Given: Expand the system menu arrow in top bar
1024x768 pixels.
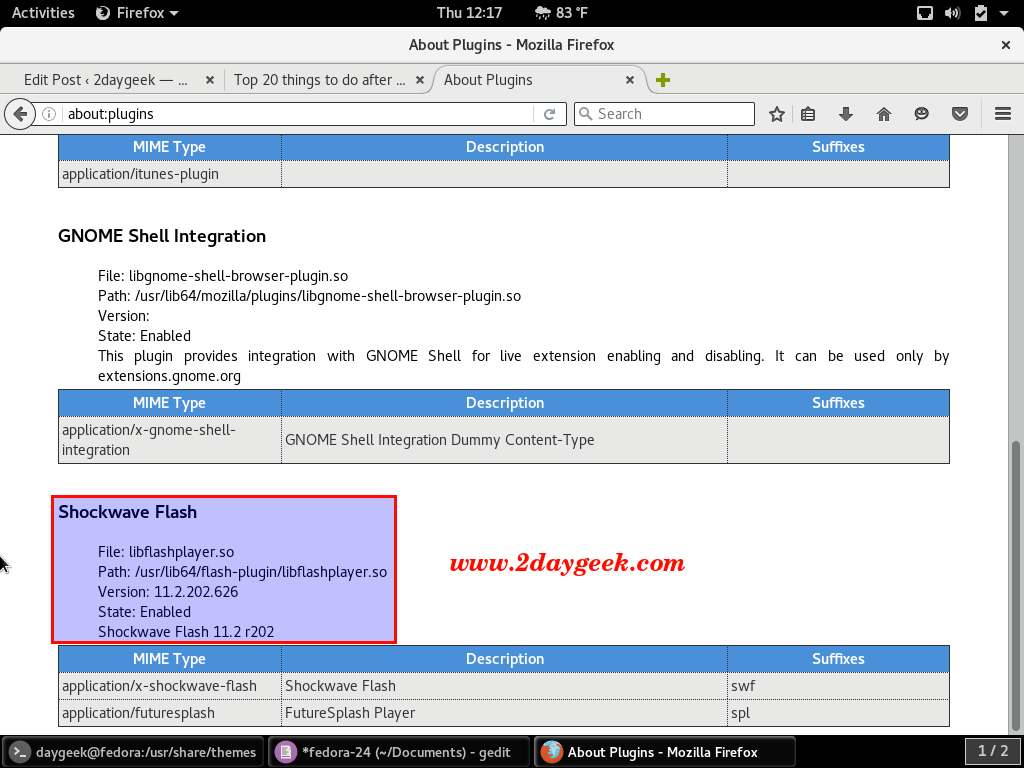Looking at the screenshot, I should [x=1004, y=13].
